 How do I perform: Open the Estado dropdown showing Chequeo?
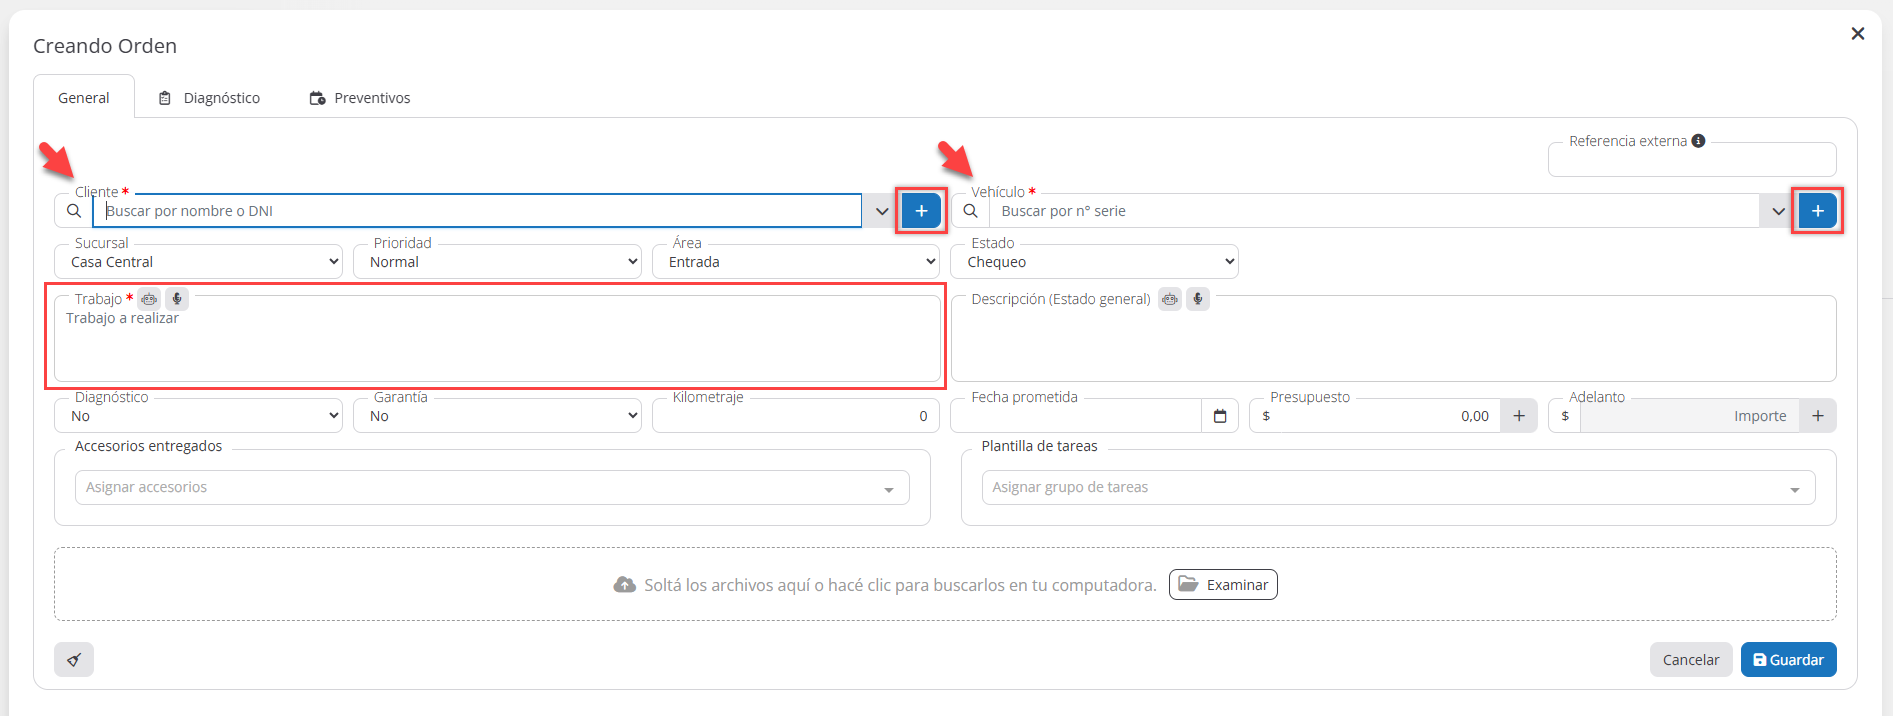pyautogui.click(x=1094, y=262)
